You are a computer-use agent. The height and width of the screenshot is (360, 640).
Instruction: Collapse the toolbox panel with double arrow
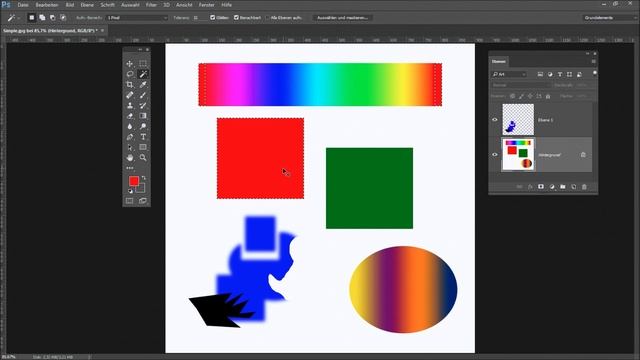click(140, 49)
